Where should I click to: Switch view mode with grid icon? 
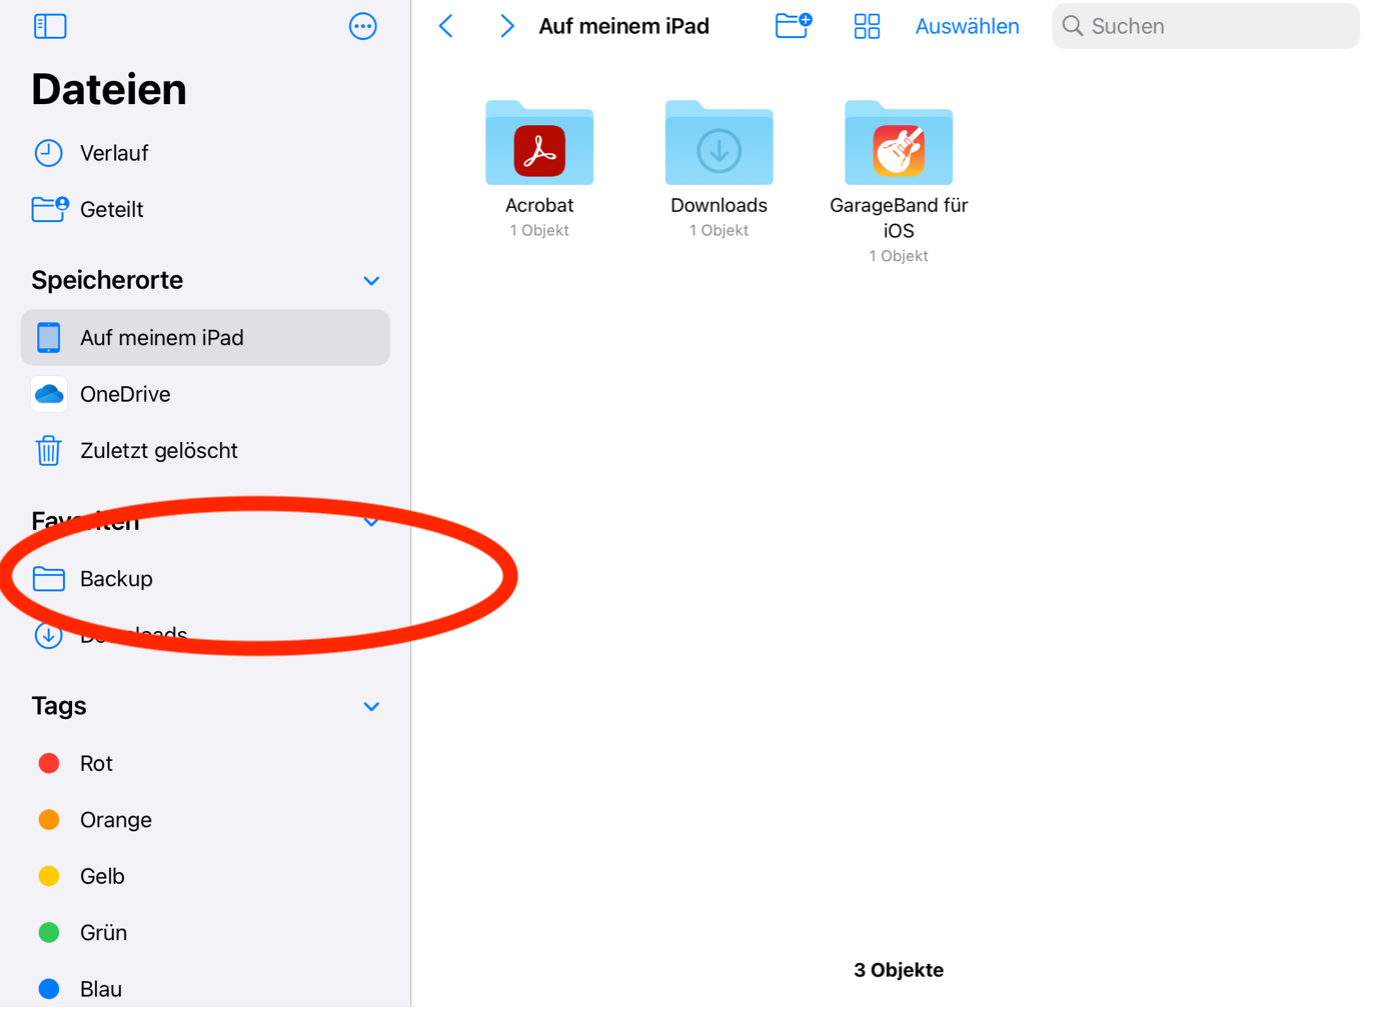click(x=867, y=26)
